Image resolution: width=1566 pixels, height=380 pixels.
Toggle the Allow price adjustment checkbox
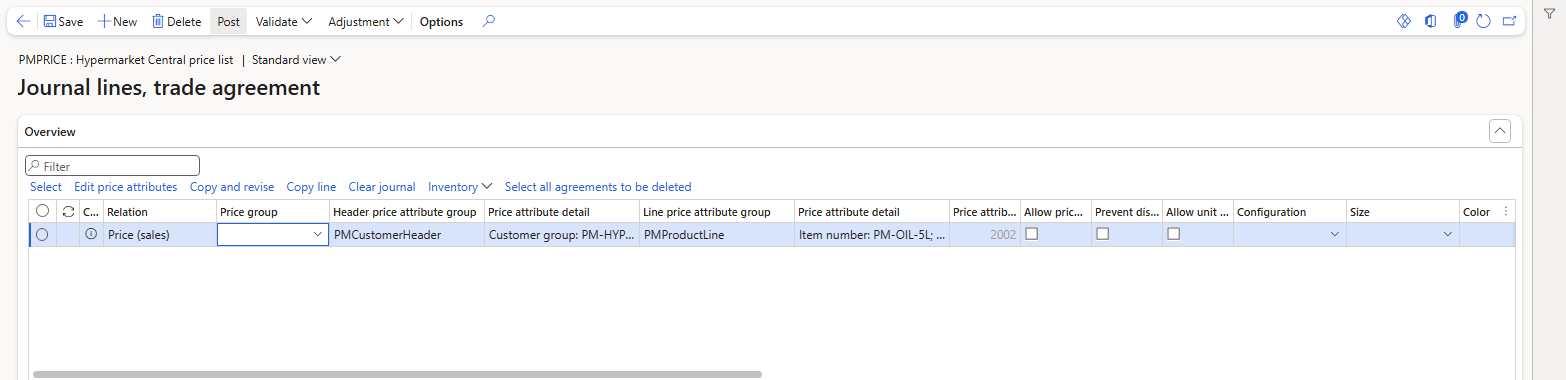click(x=1031, y=233)
